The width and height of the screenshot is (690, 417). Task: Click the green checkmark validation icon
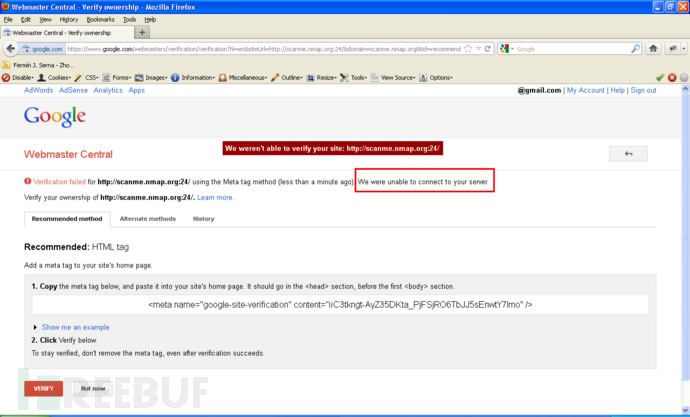tap(660, 77)
